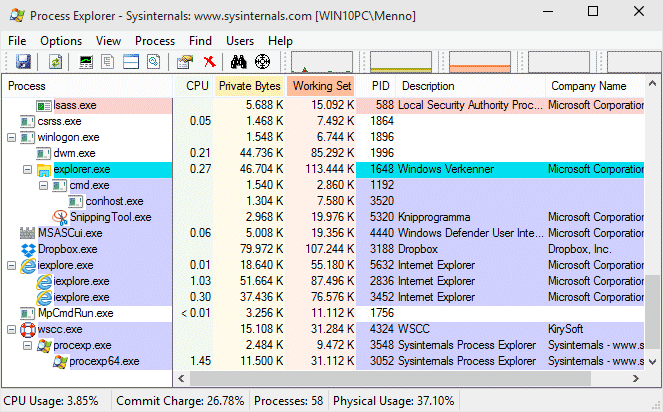Click the 'Physical Usage: 37.10%' status entry
This screenshot has width=663, height=412.
click(x=393, y=401)
